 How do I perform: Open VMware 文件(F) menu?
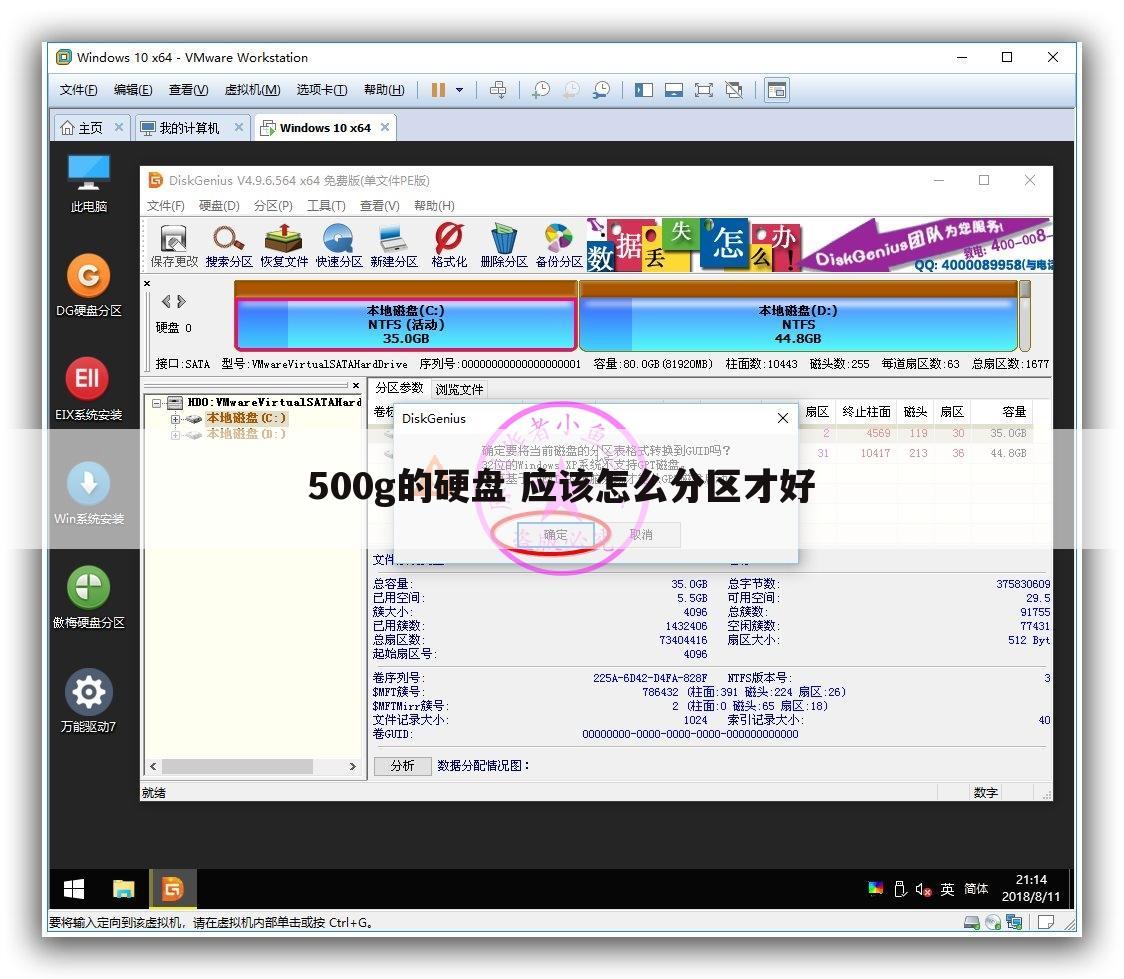pyautogui.click(x=78, y=90)
